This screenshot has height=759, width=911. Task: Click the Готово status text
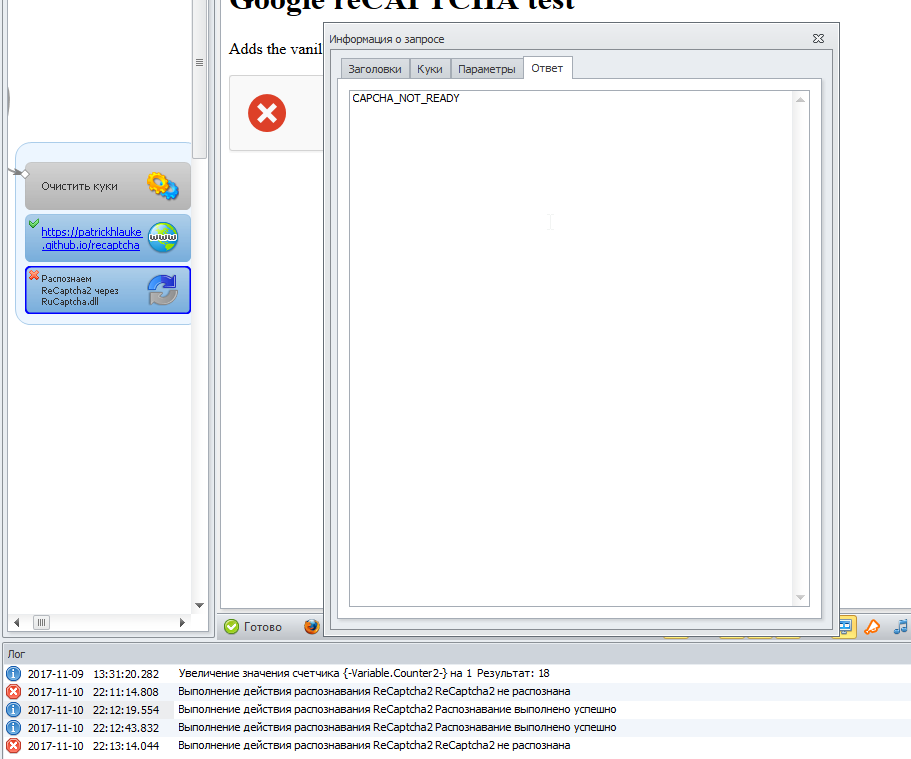[x=263, y=626]
